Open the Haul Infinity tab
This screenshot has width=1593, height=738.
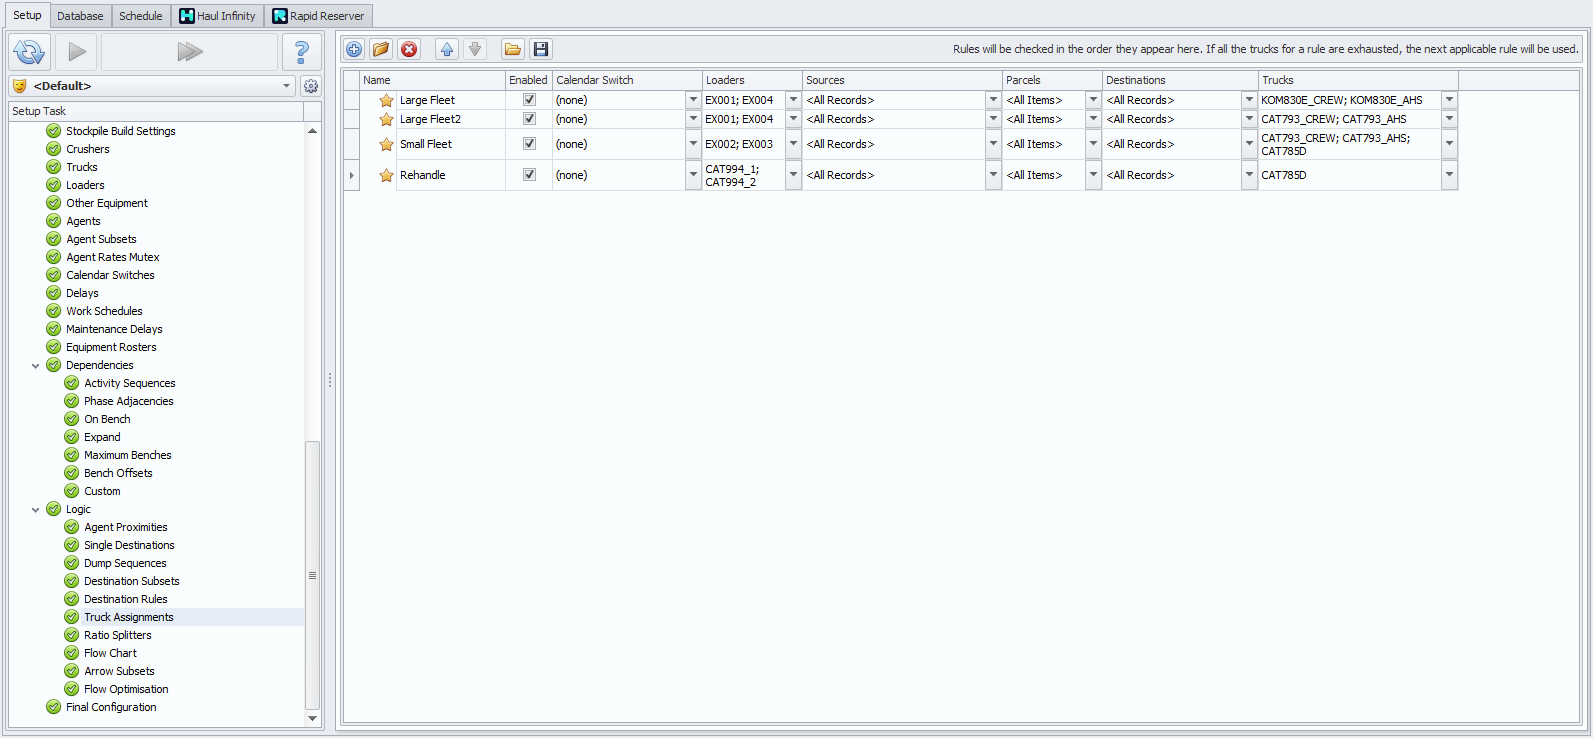point(217,16)
